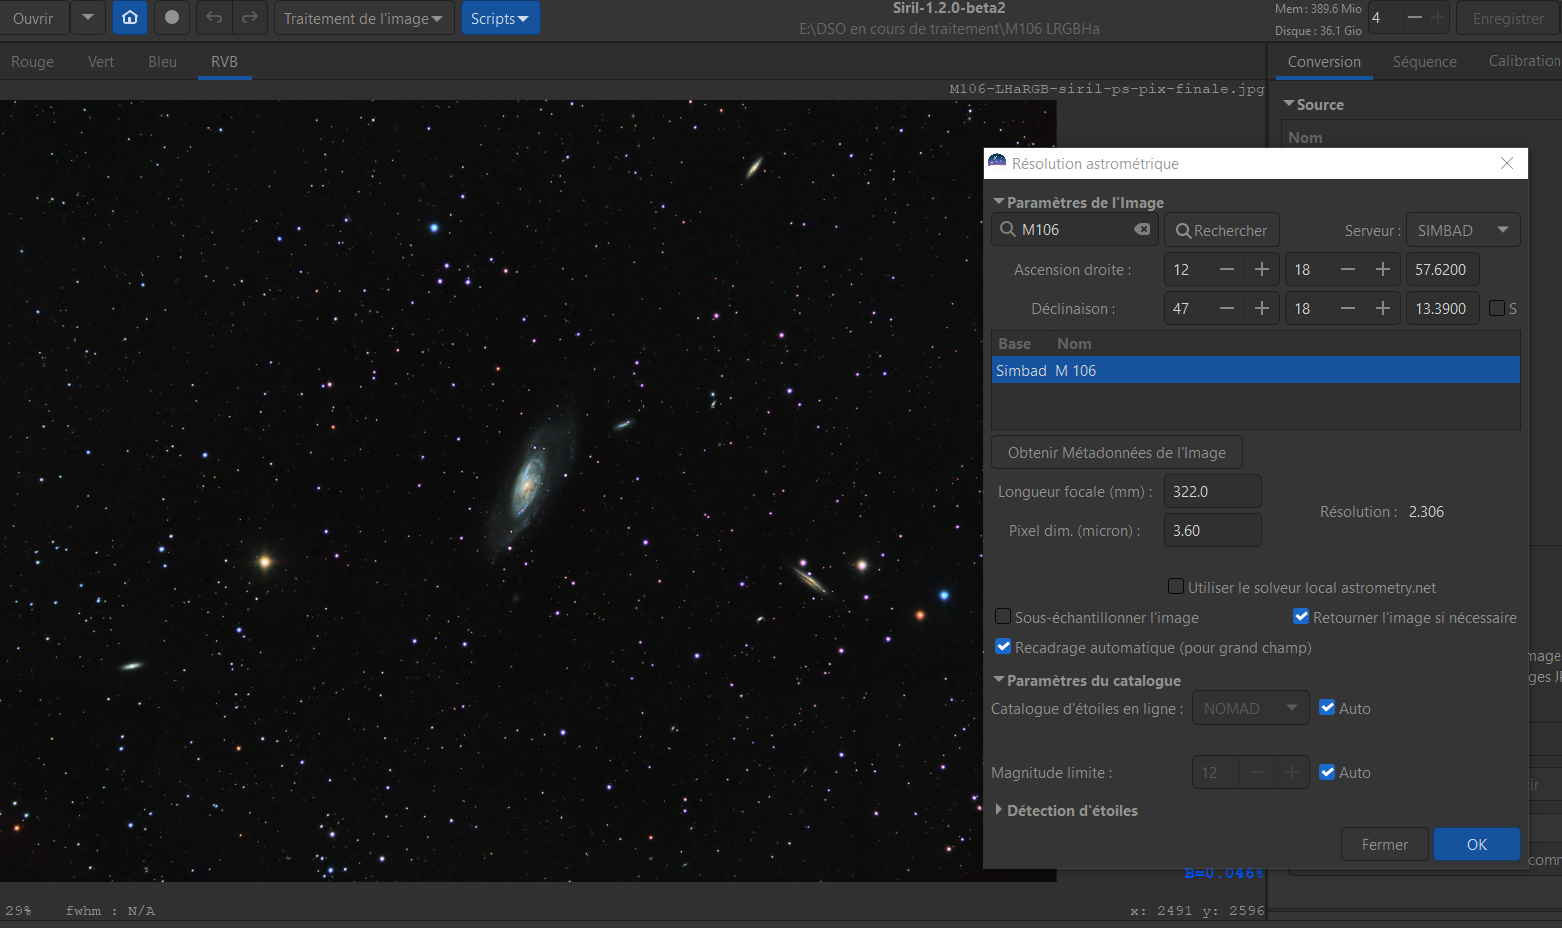Expand the Détection d'étoiles section
The height and width of the screenshot is (928, 1562).
click(x=999, y=810)
